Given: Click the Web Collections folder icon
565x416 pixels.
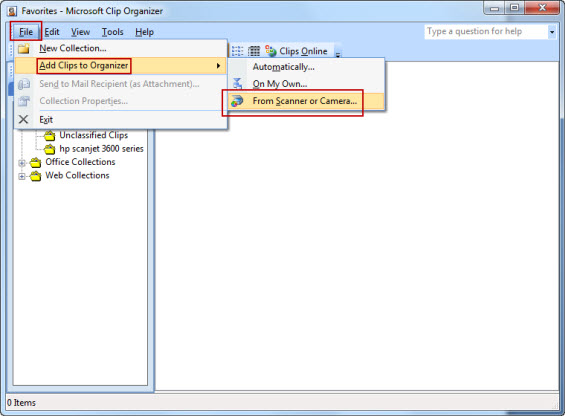Looking at the screenshot, I should [x=35, y=176].
